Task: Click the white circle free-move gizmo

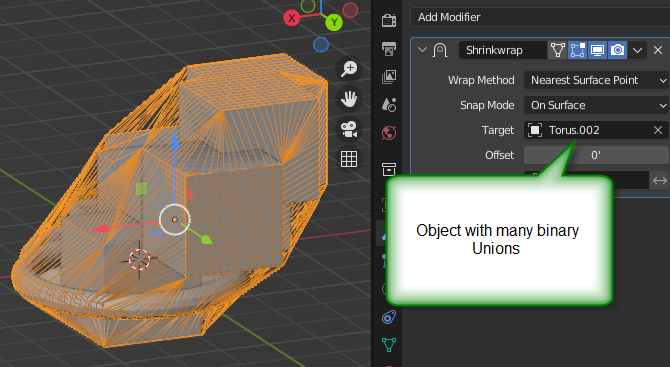Action: tap(175, 220)
